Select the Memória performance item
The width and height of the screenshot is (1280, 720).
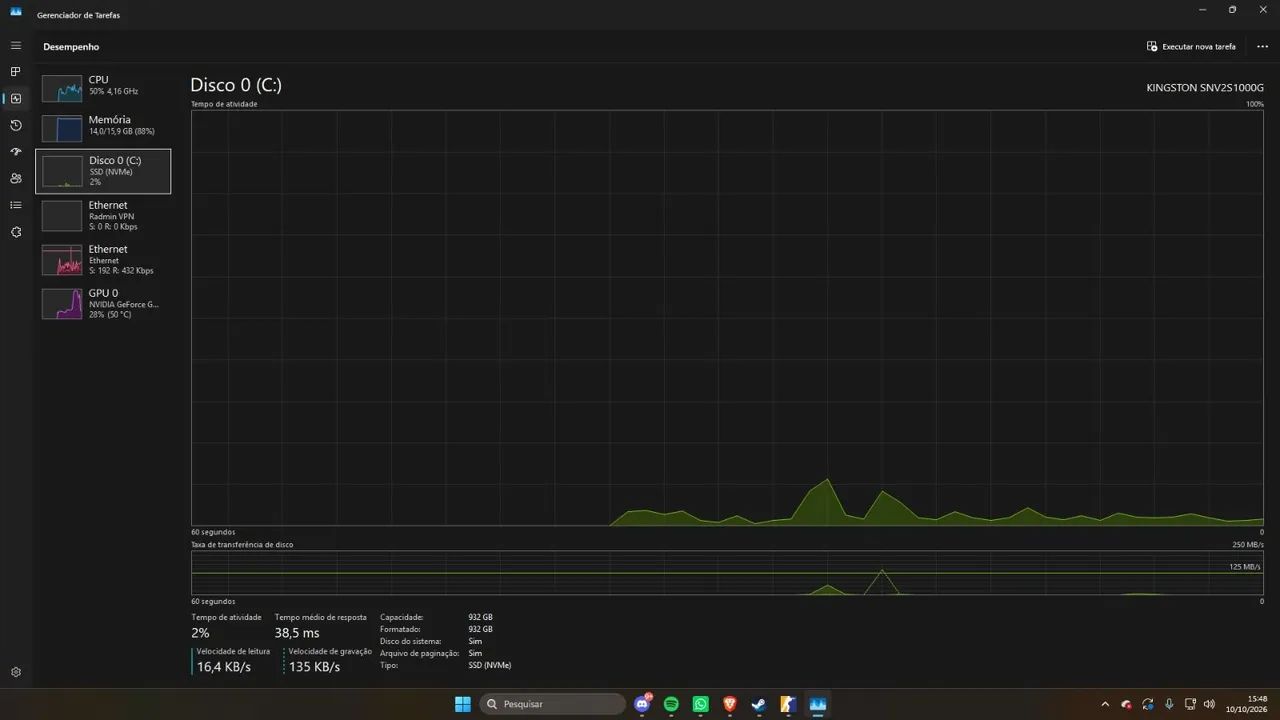click(103, 126)
